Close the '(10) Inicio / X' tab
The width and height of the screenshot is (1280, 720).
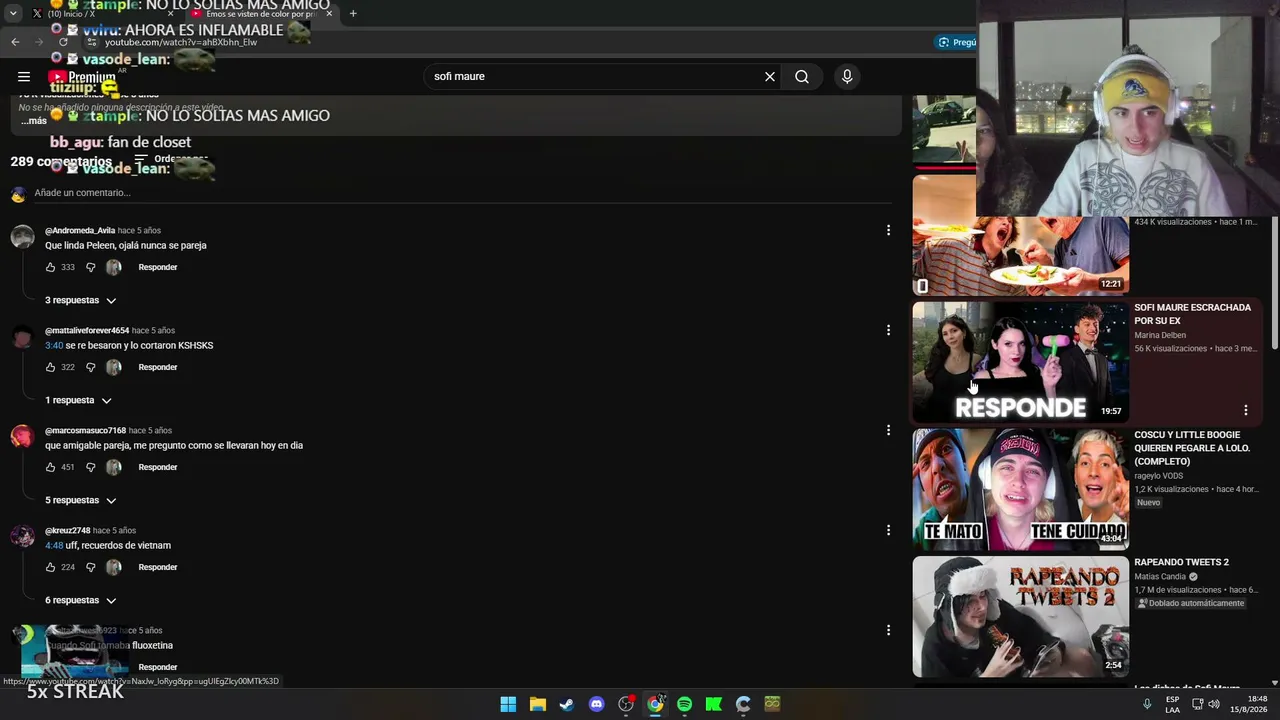coord(170,14)
